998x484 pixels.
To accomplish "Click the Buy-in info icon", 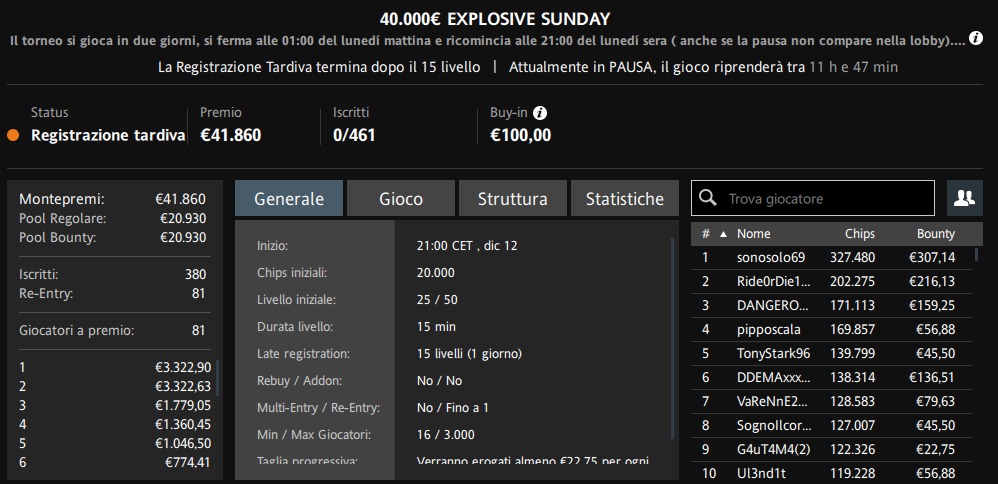I will [540, 113].
